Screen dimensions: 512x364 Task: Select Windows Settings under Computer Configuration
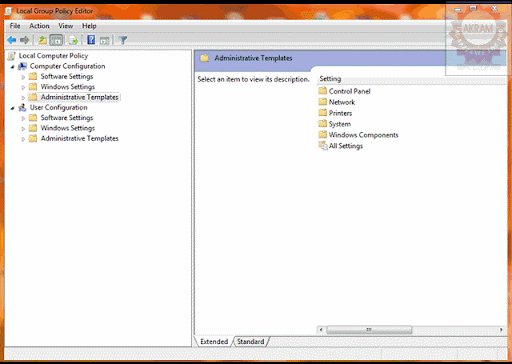tap(68, 87)
